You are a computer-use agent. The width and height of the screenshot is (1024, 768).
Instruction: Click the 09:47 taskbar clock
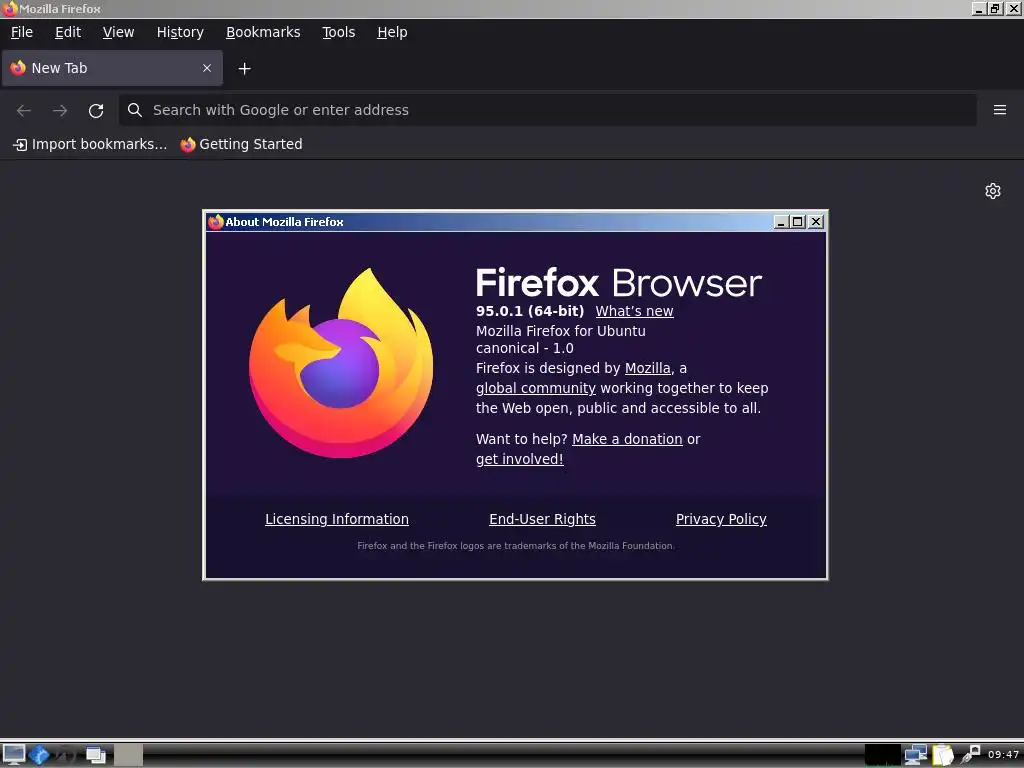1003,755
